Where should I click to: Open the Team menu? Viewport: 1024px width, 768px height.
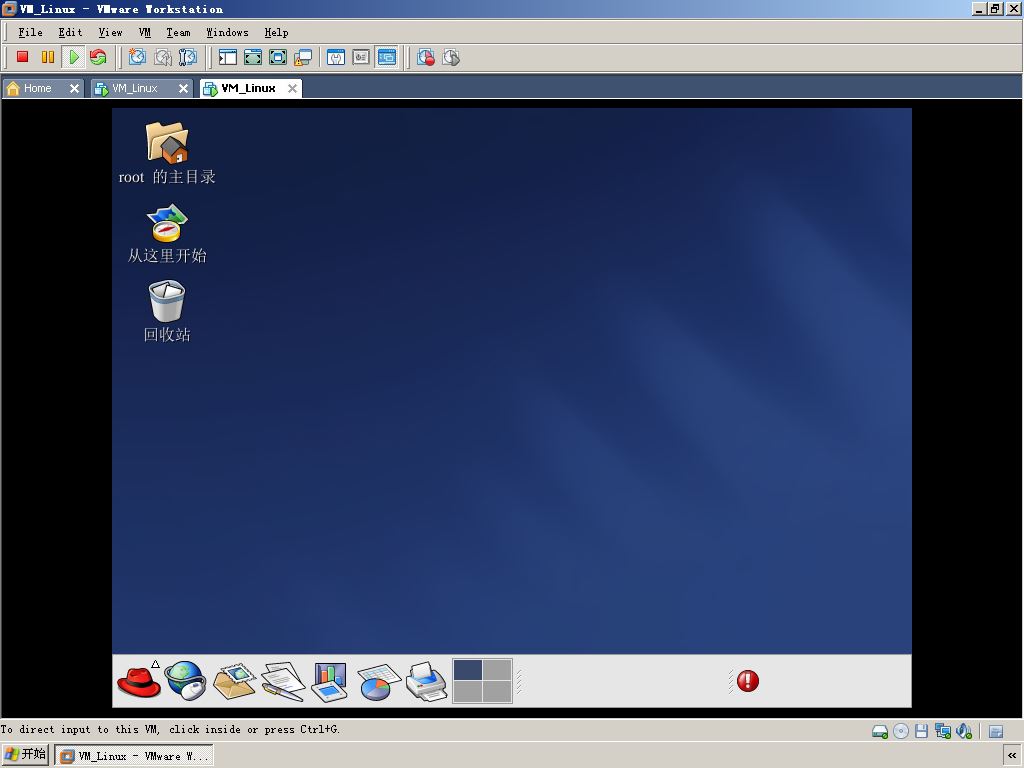coord(178,32)
